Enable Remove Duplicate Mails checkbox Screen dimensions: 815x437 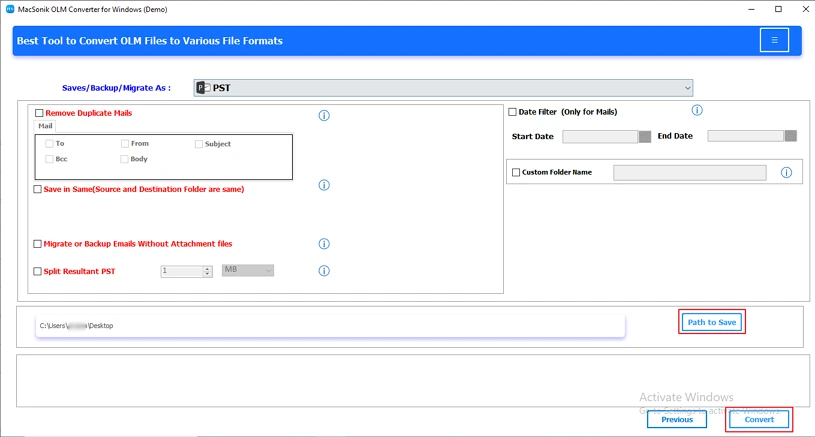[x=39, y=113]
